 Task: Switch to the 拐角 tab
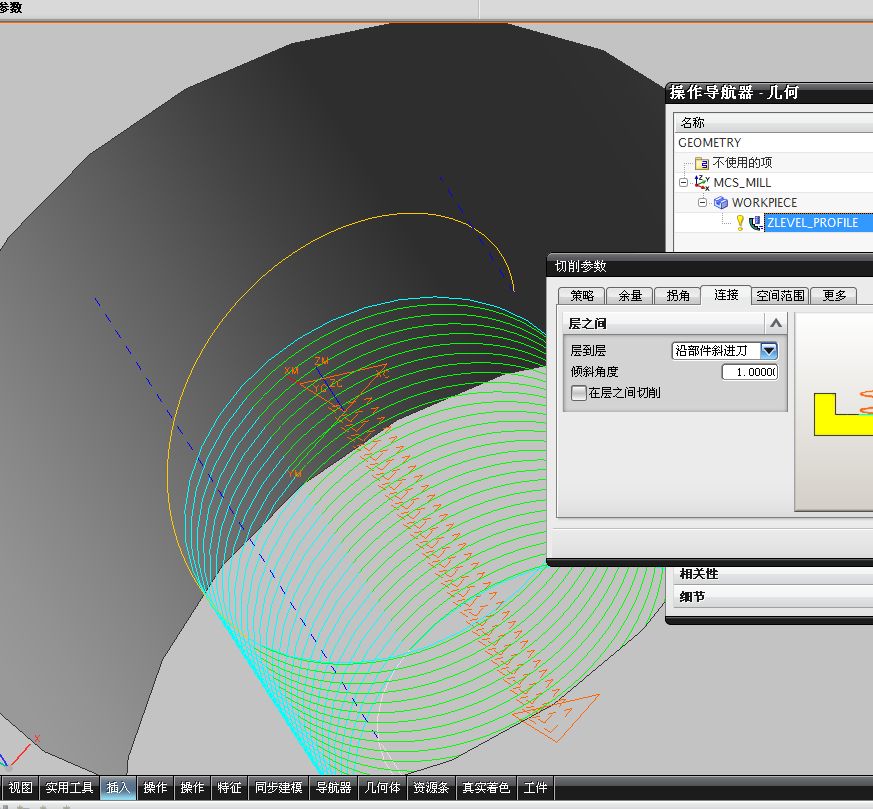point(678,296)
